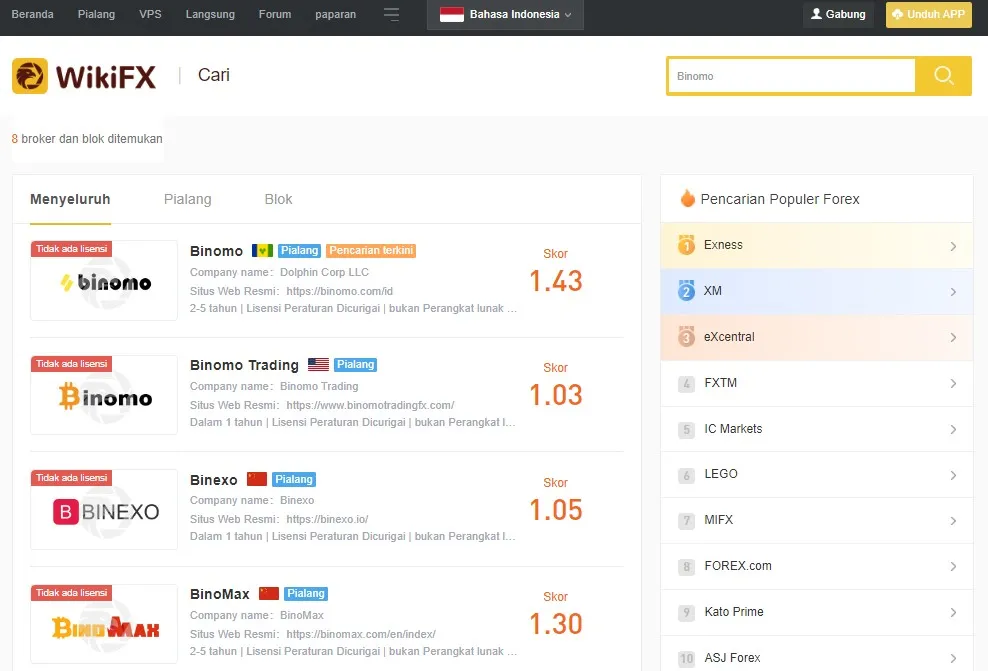Switch to the Pialang results tab
988x671 pixels.
point(188,199)
